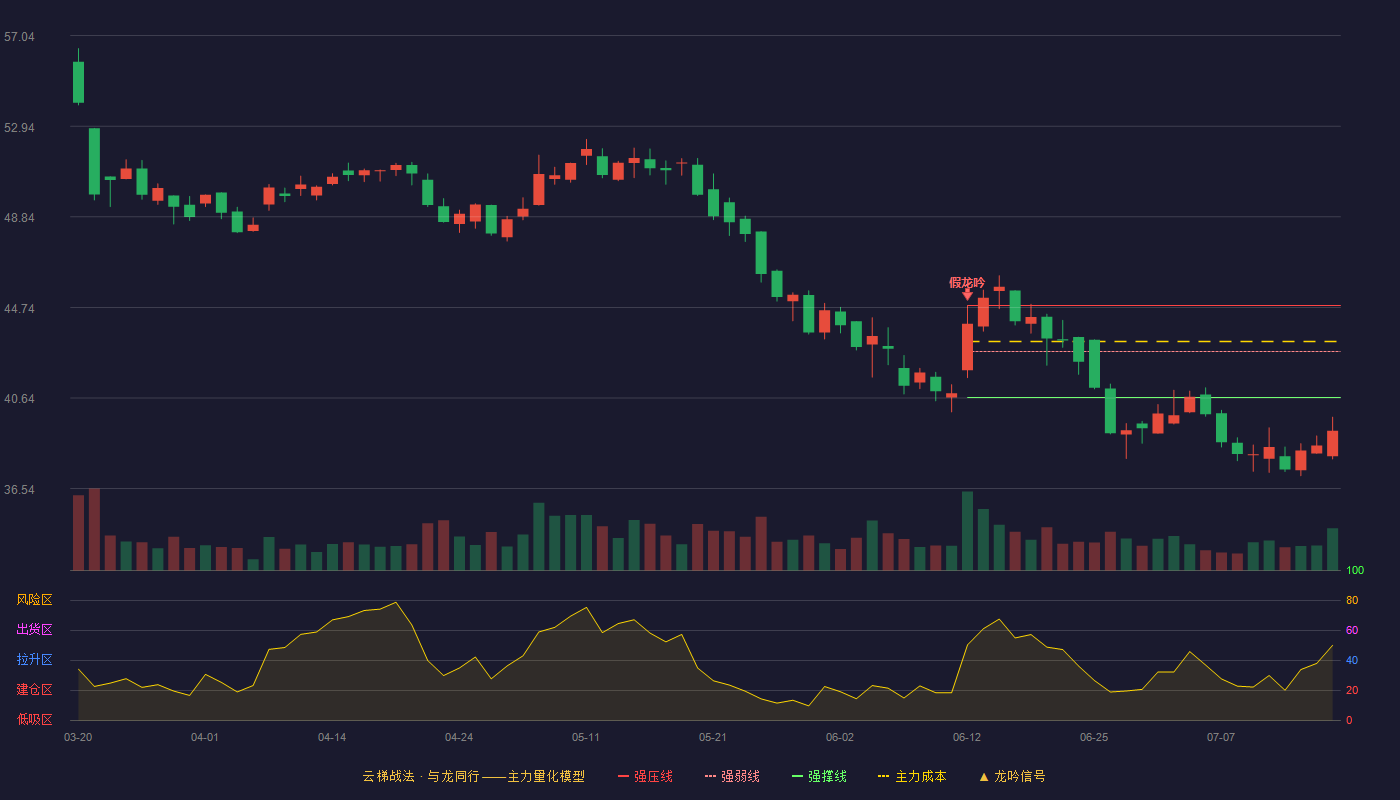
Task: Click the 36.54 price axis label
Action: [19, 490]
